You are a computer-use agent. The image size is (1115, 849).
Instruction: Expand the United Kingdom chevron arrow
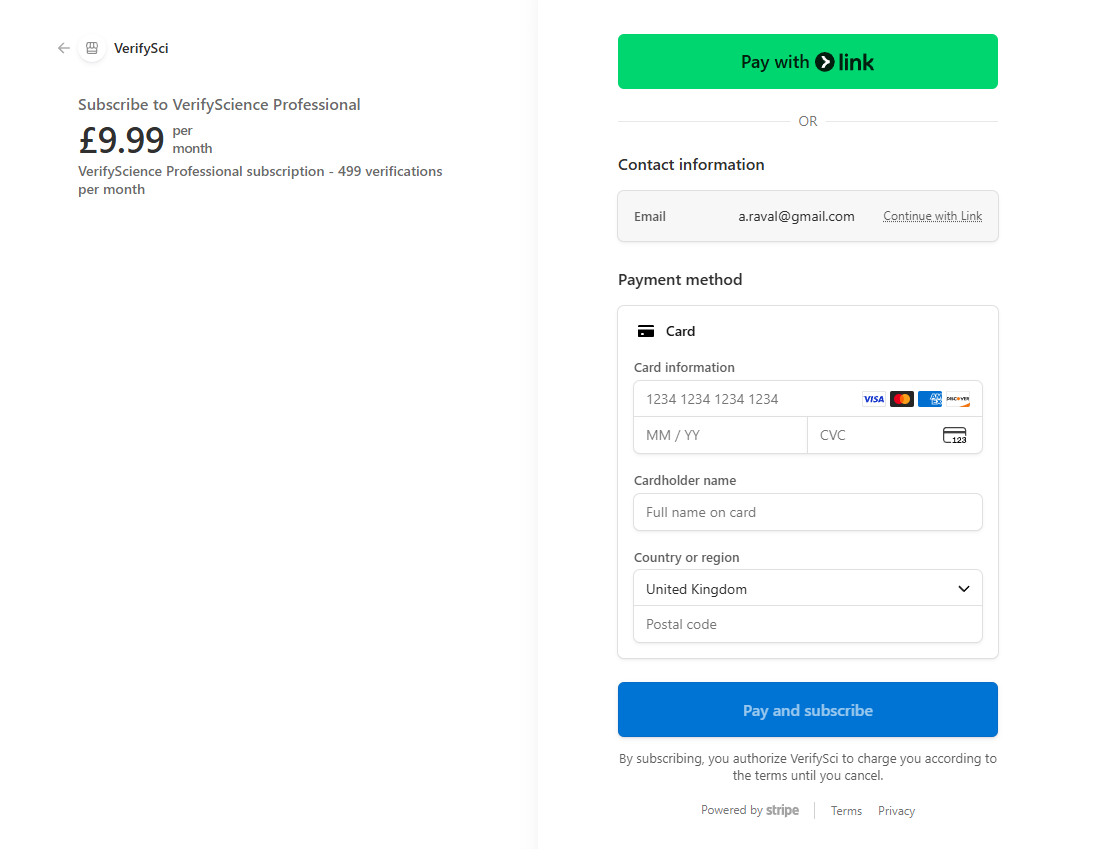[964, 589]
